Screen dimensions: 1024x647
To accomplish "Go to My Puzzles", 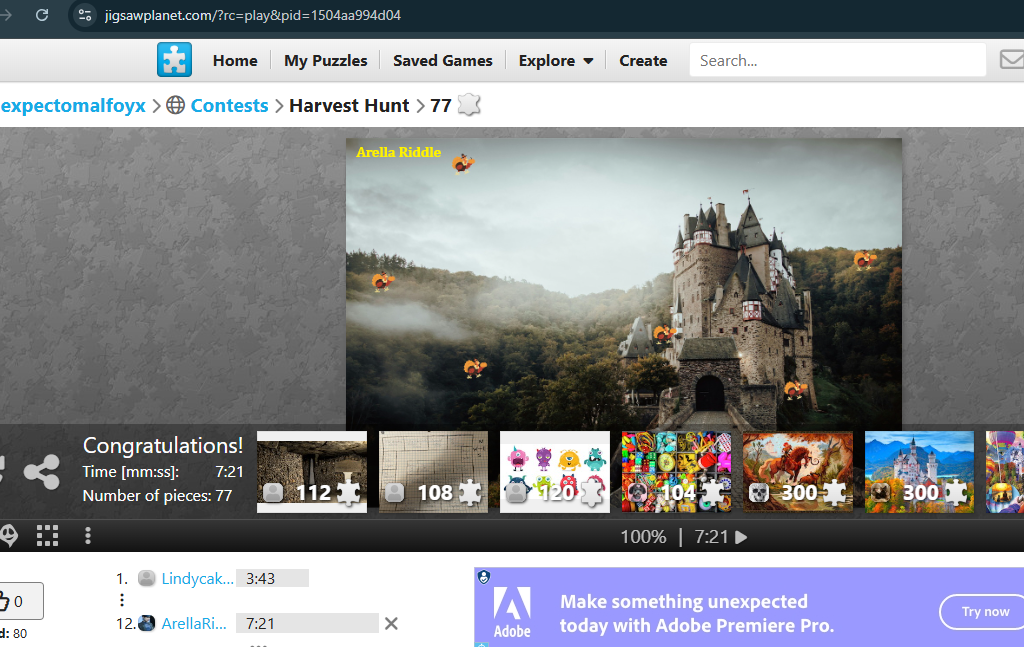I will pos(326,61).
